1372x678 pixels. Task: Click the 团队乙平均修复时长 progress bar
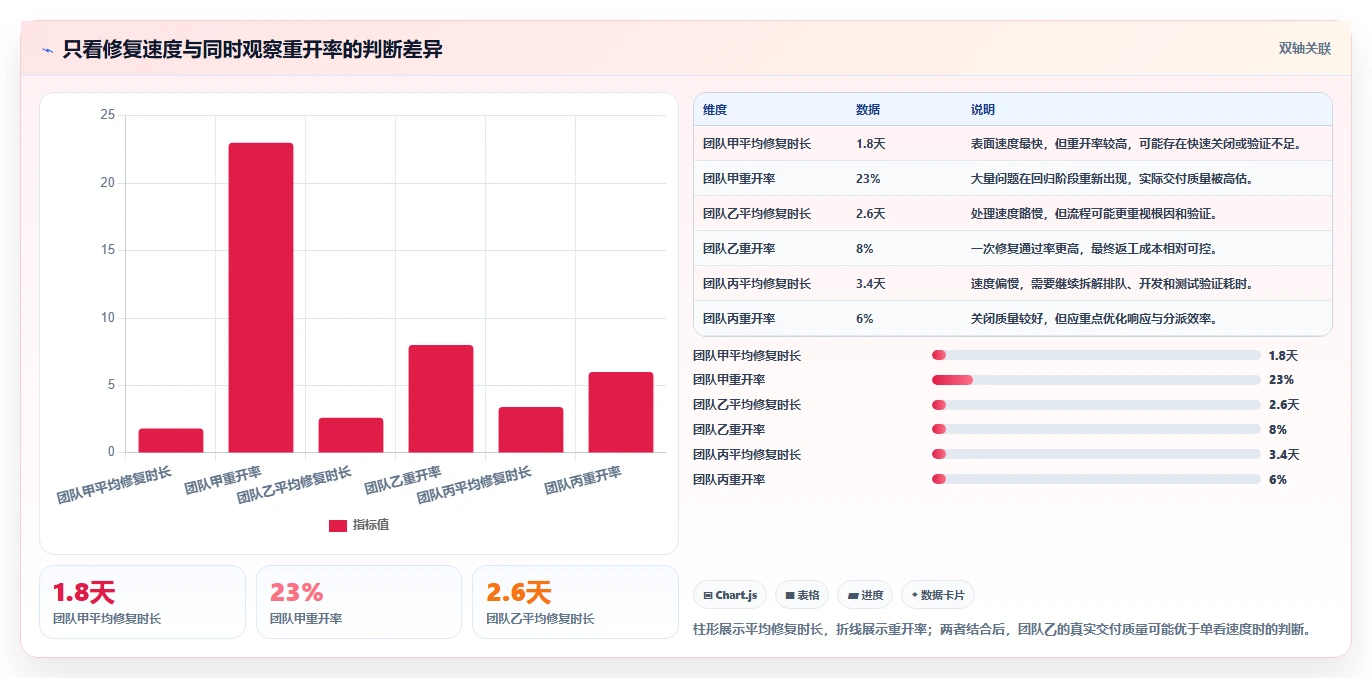(x=1096, y=405)
